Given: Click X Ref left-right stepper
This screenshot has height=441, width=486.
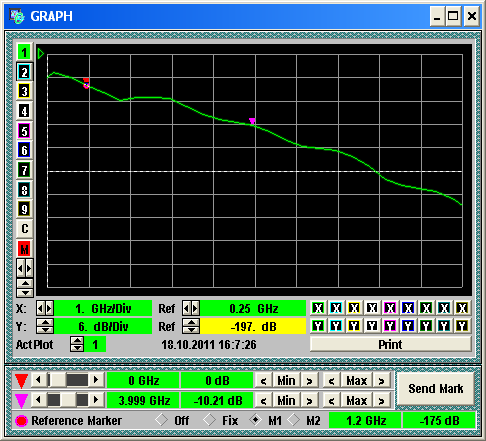Looking at the screenshot, I should (191, 308).
